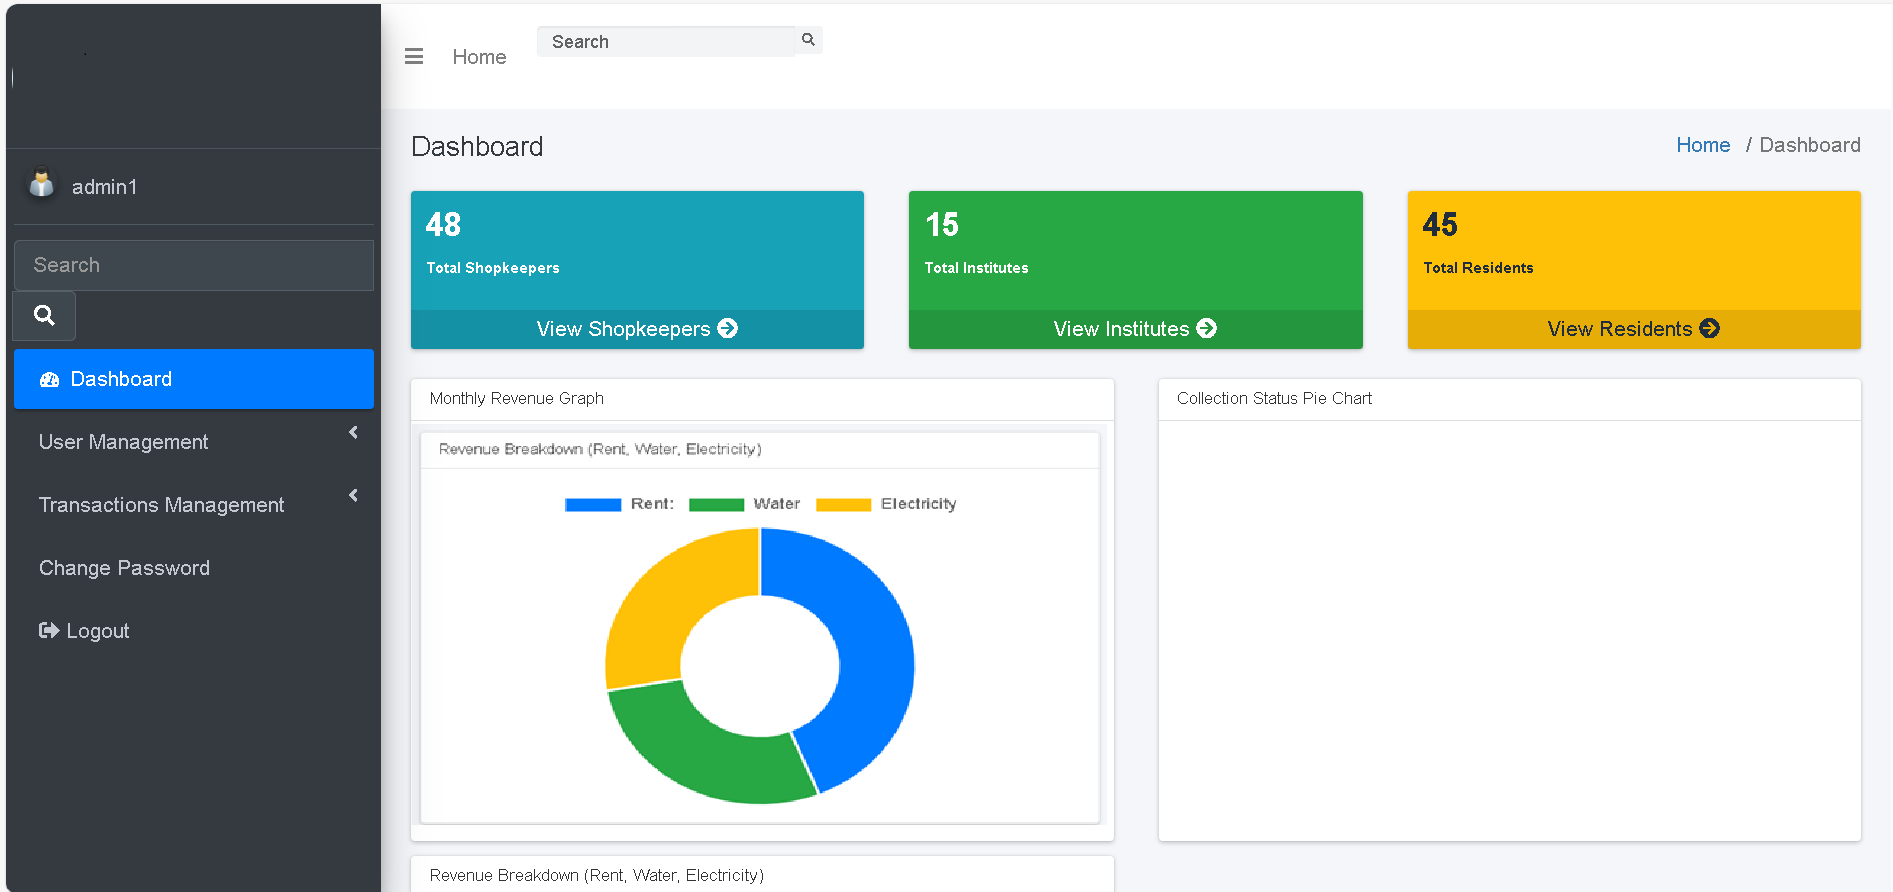This screenshot has height=892, width=1893.
Task: Click the admin1 username link
Action: tap(104, 187)
